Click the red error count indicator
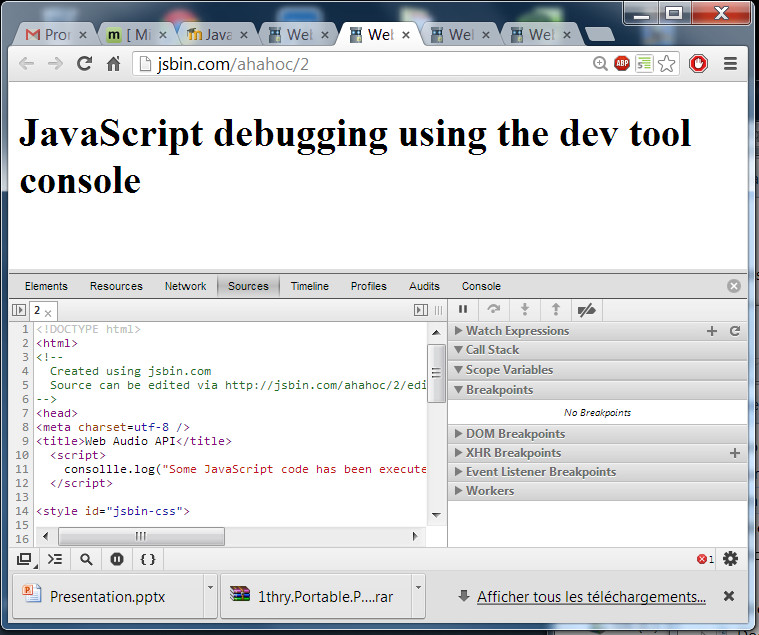 coord(705,559)
